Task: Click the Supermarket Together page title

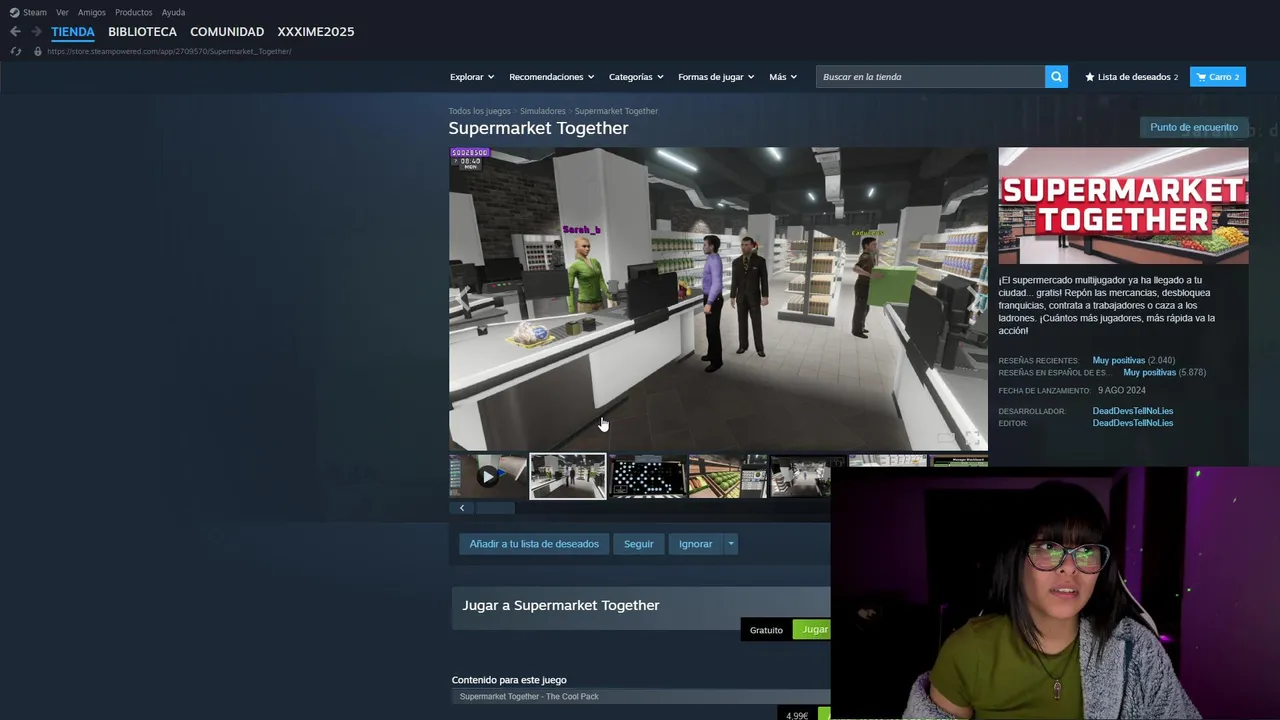Action: pyautogui.click(x=538, y=128)
